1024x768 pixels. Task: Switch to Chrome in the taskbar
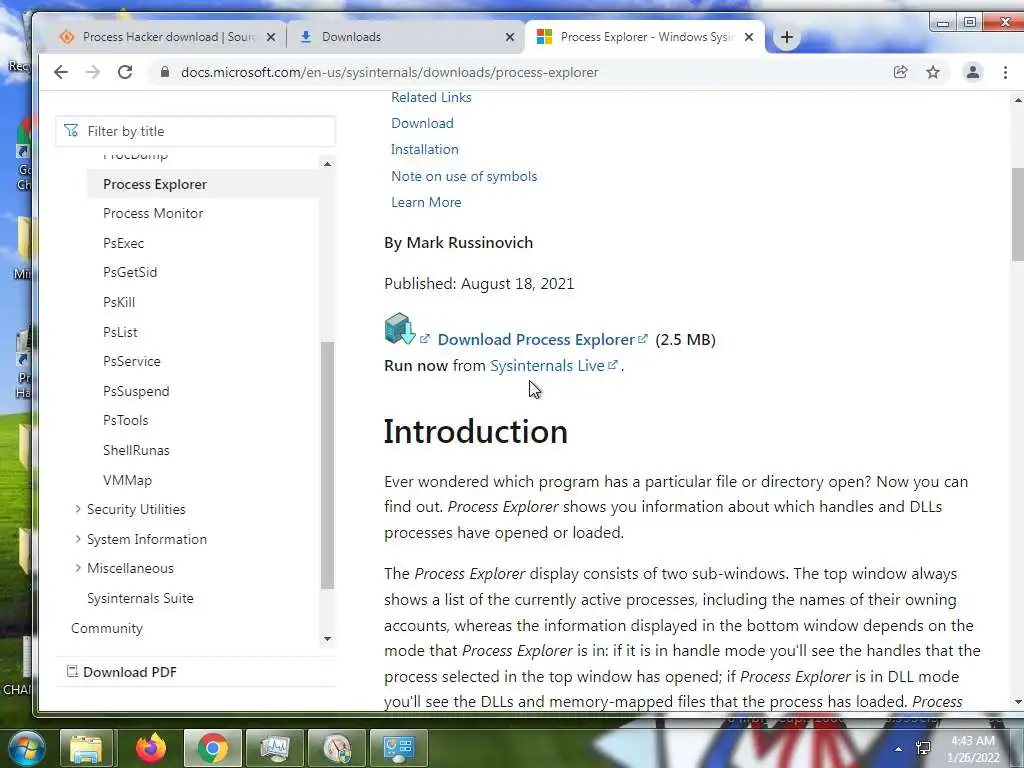pos(213,748)
